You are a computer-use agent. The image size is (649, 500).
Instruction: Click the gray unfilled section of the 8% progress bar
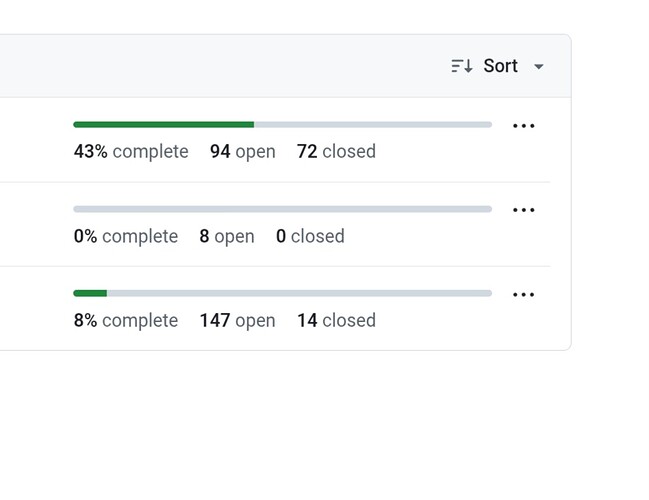(x=299, y=293)
